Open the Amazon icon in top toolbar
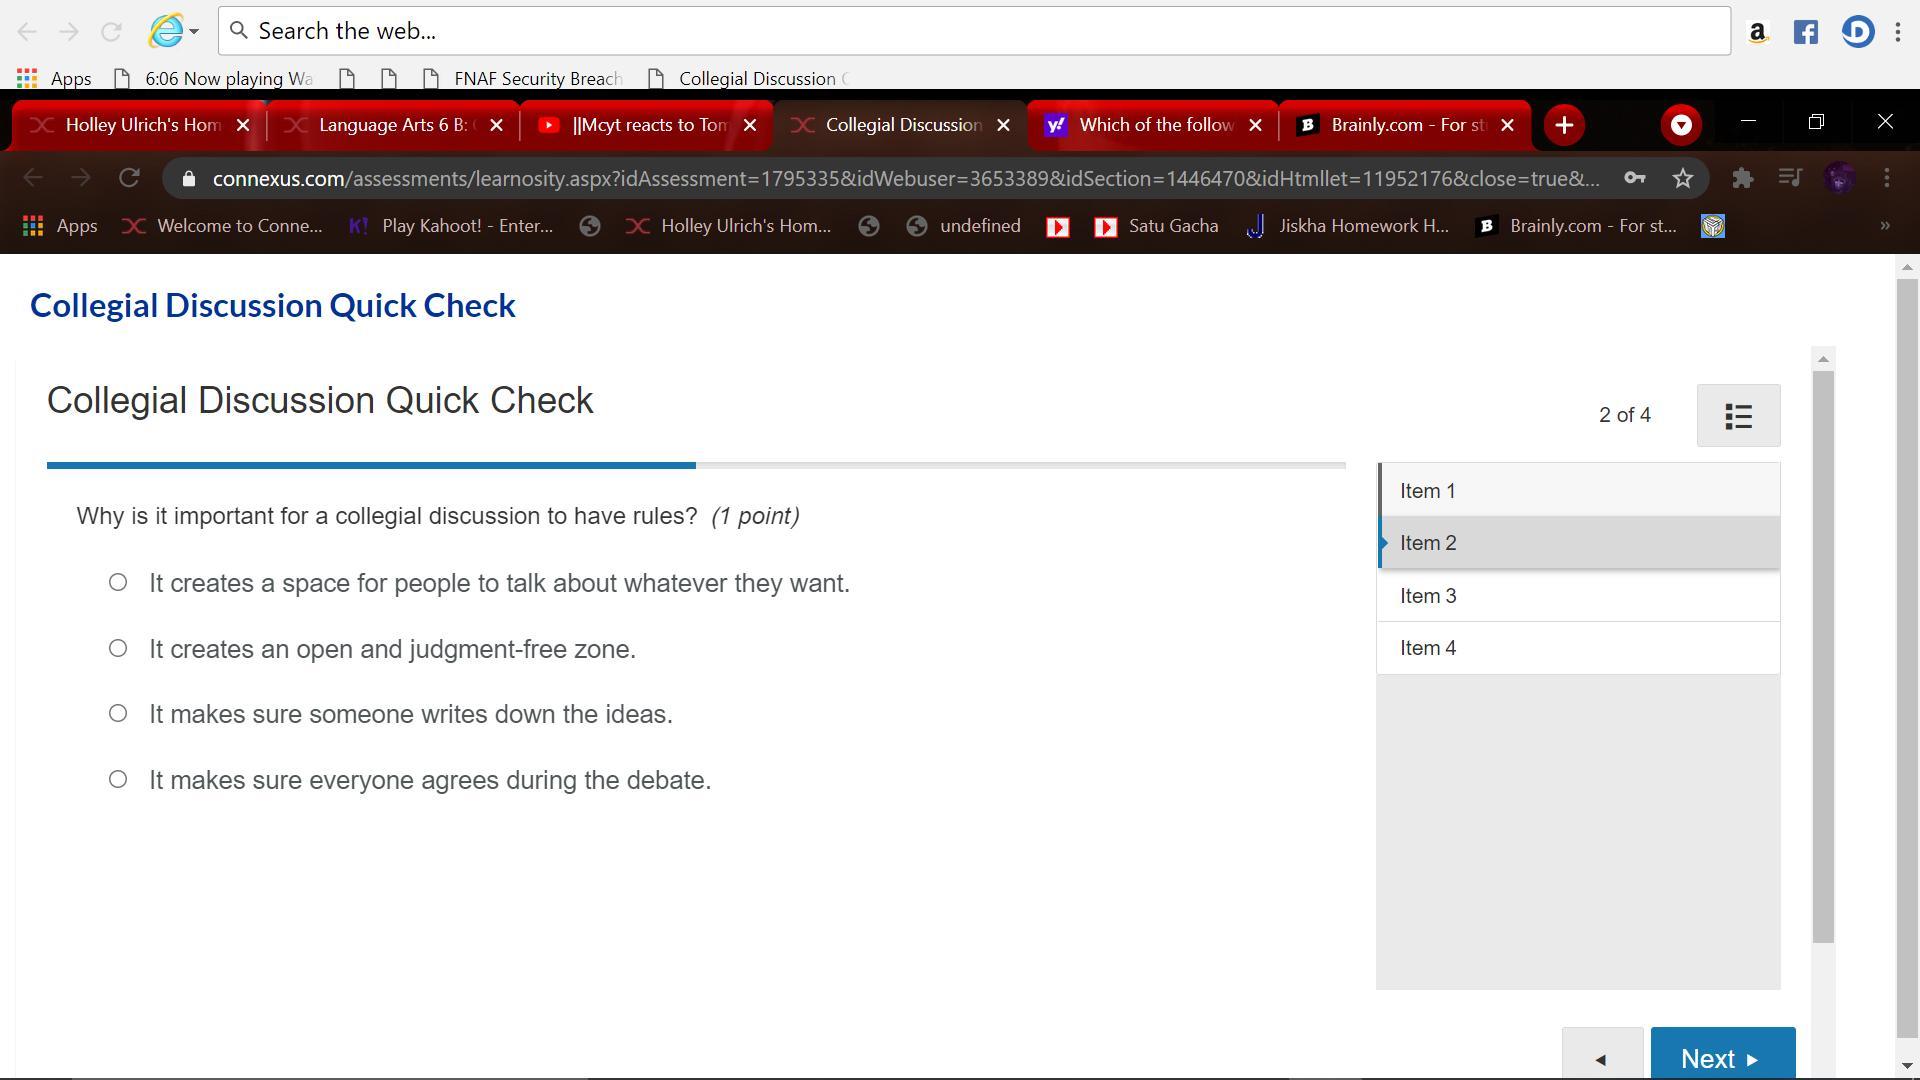Screen dimensions: 1920x1080 (x=1757, y=32)
